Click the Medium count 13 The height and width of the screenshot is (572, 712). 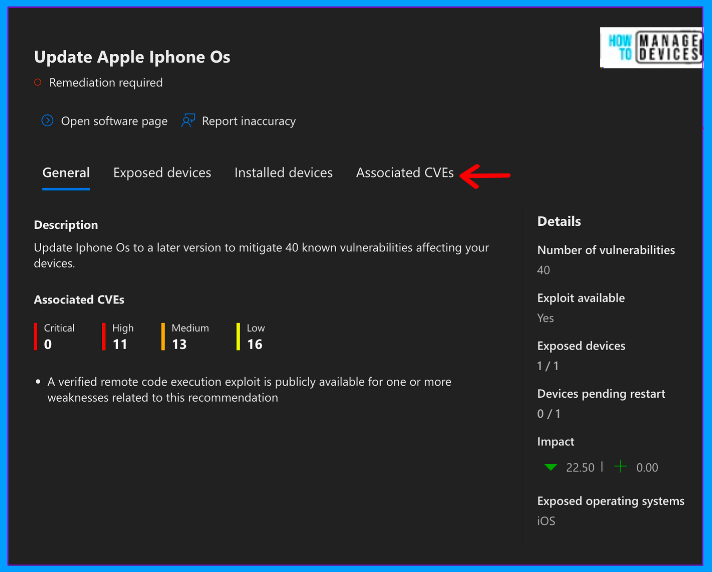coord(179,345)
